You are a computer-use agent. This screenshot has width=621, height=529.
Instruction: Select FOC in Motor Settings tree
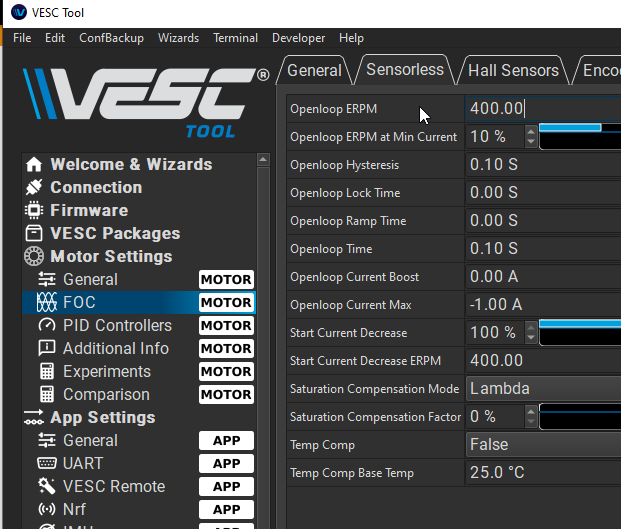click(x=80, y=303)
